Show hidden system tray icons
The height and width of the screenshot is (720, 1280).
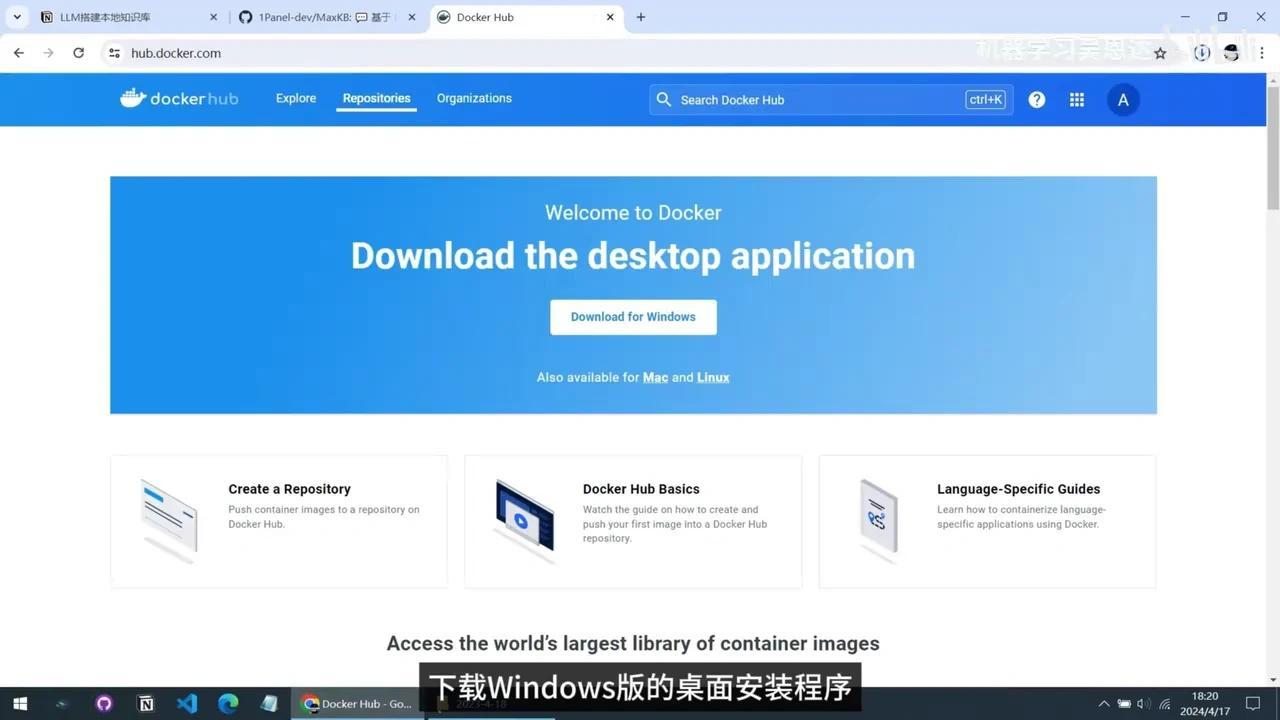1104,704
